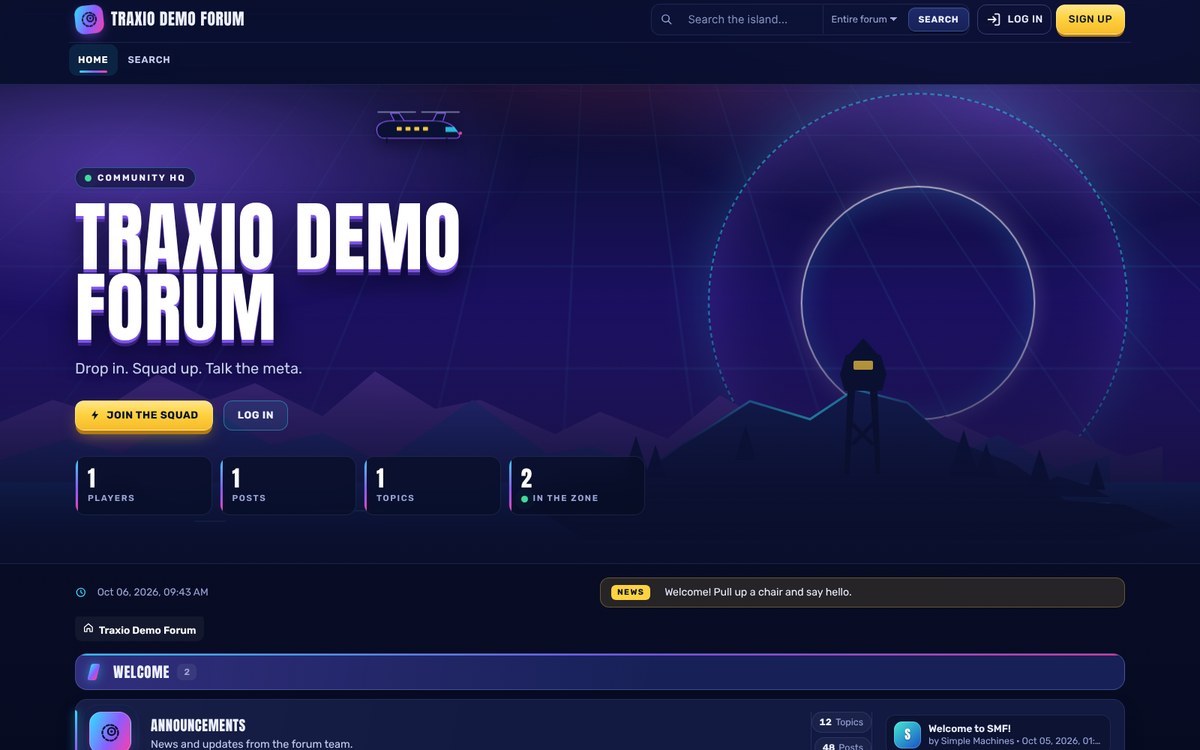Click the Traxio spiral logo icon in header

[x=89, y=19]
